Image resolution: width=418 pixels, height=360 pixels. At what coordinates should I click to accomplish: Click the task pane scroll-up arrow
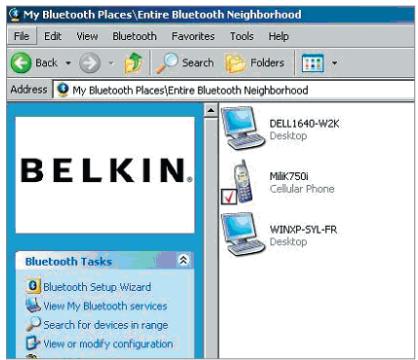[211, 110]
